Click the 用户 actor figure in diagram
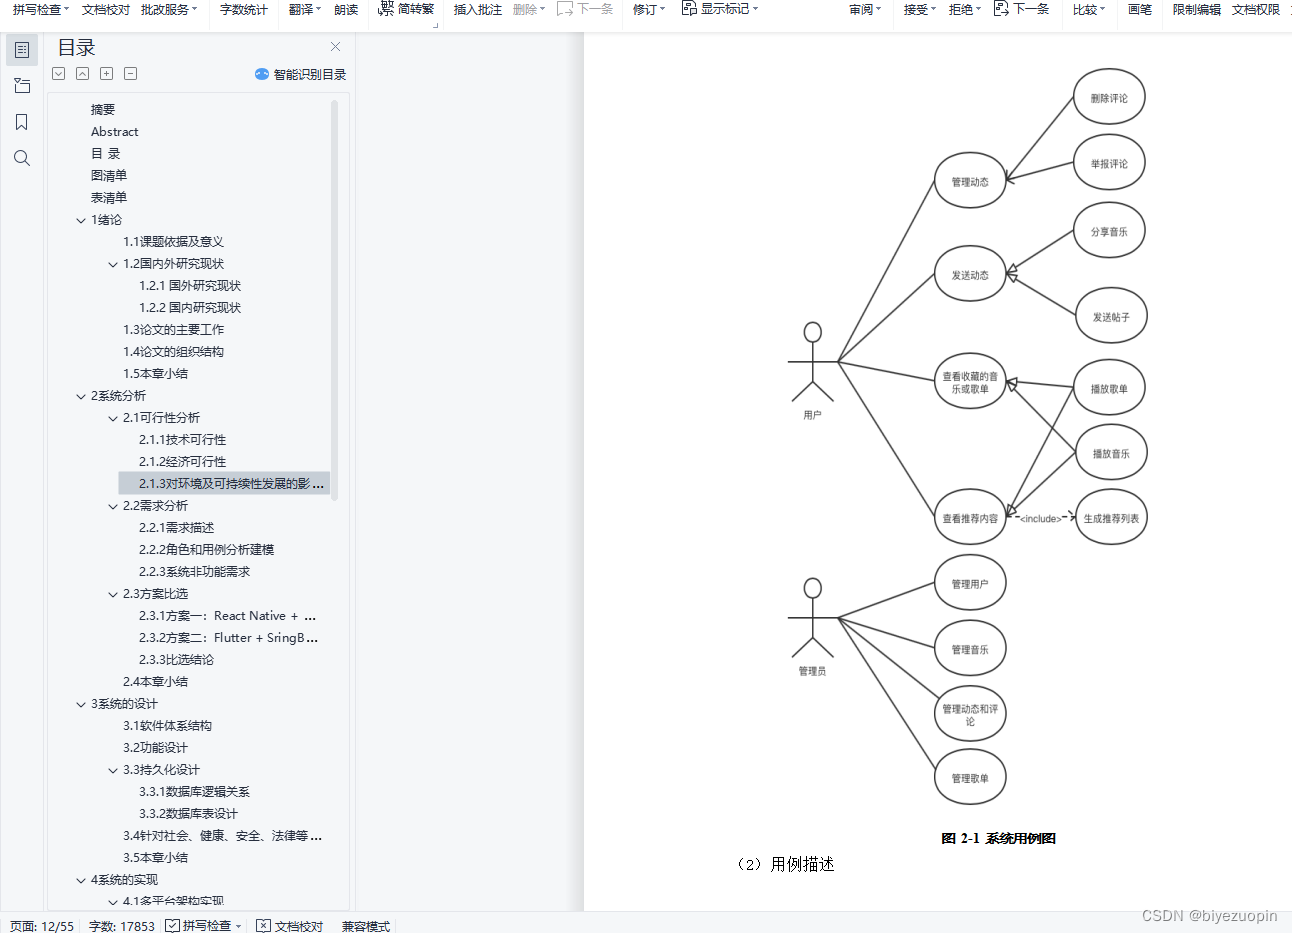Screen dimensions: 1292x933 [812, 362]
